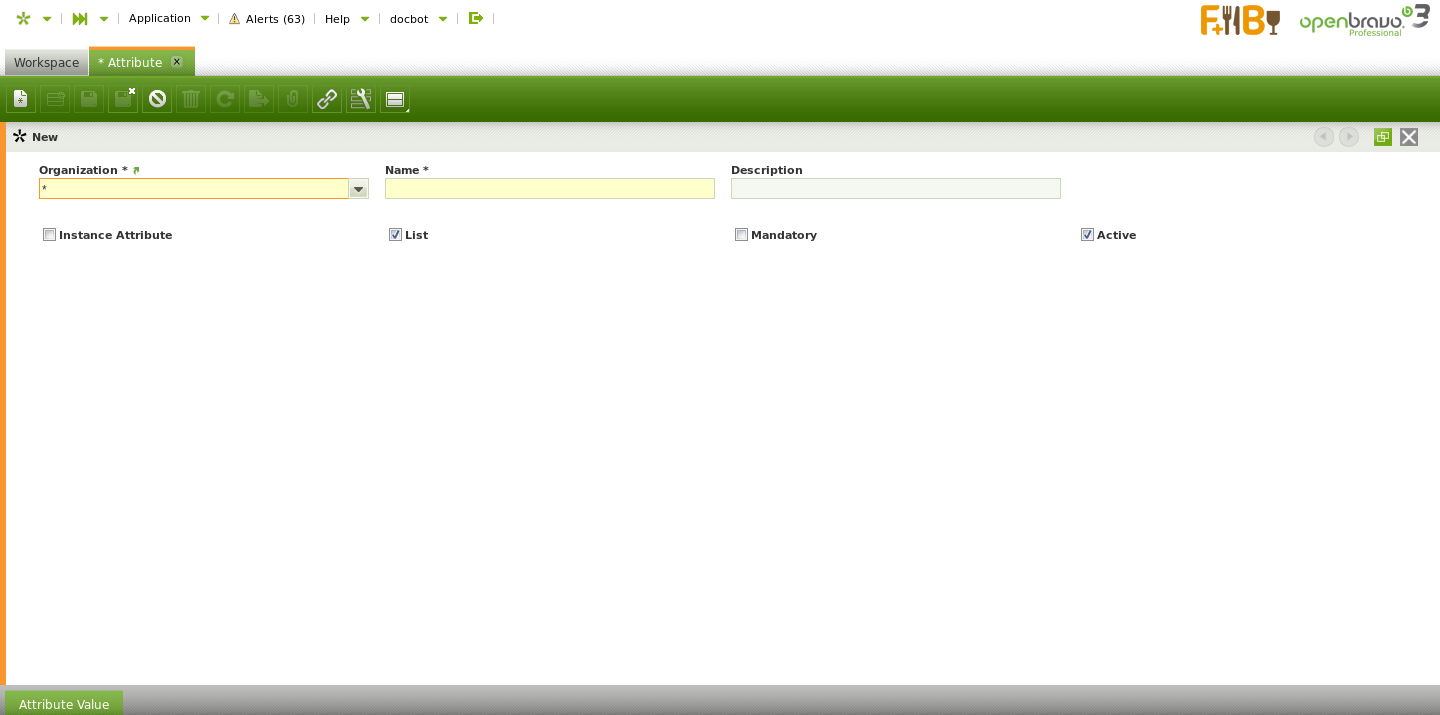
Task: Click the cancel changes toolbar icon
Action: coord(157,99)
